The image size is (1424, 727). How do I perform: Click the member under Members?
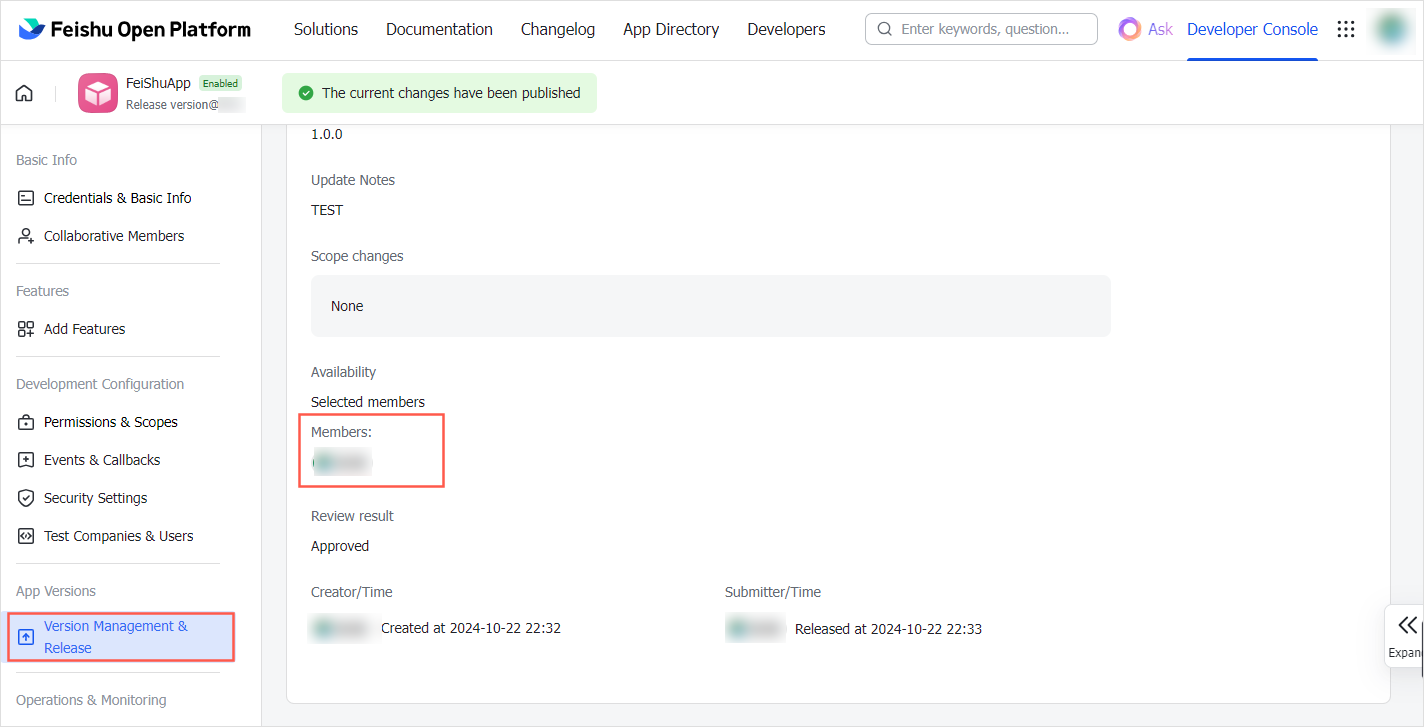(x=341, y=462)
